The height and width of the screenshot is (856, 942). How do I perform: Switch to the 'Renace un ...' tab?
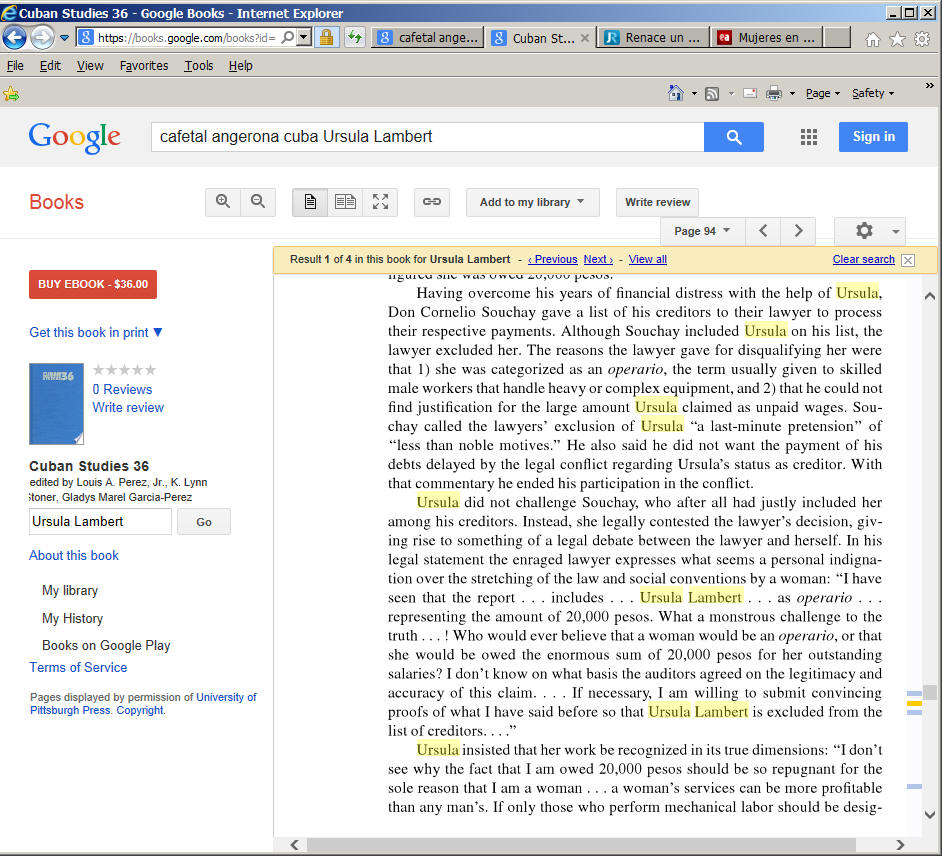pyautogui.click(x=653, y=38)
